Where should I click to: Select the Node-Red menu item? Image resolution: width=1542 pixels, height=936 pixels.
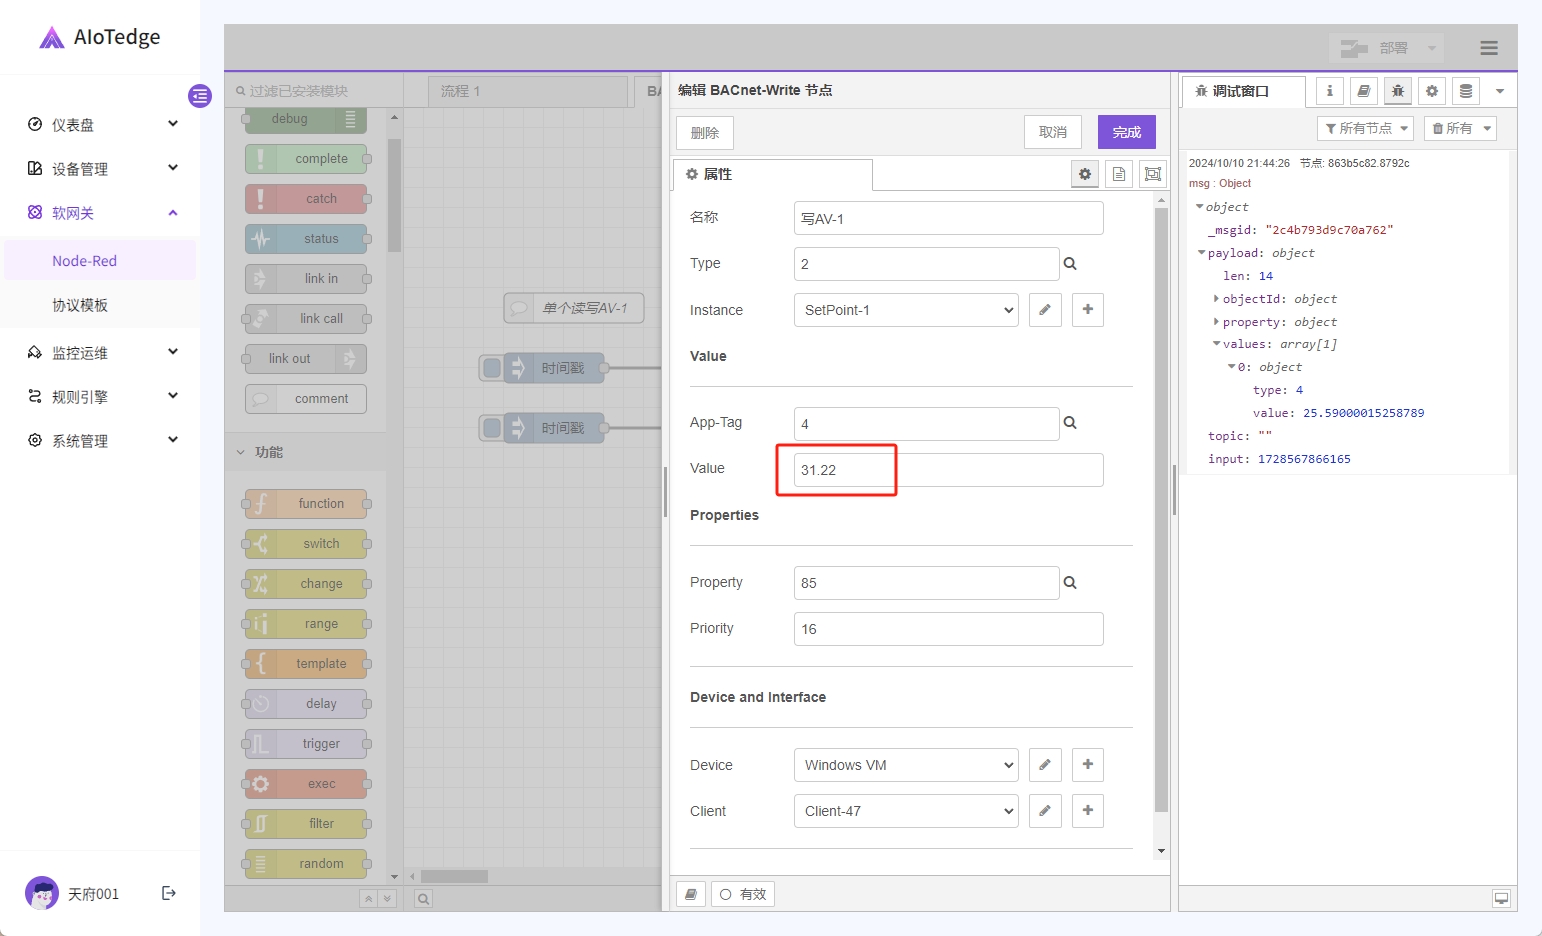pyautogui.click(x=85, y=261)
